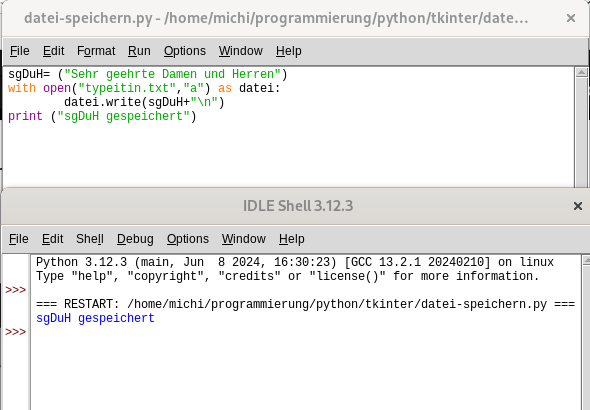Open Options menu in editor window

point(185,51)
